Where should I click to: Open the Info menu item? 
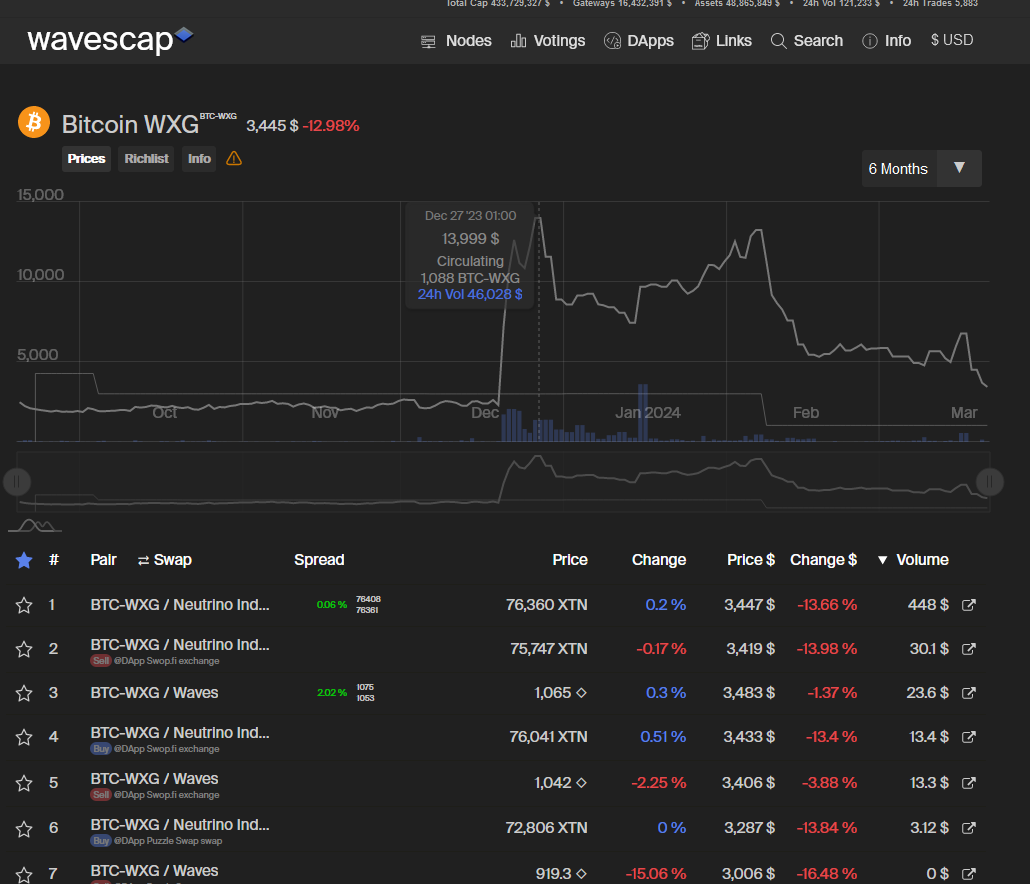tap(886, 41)
